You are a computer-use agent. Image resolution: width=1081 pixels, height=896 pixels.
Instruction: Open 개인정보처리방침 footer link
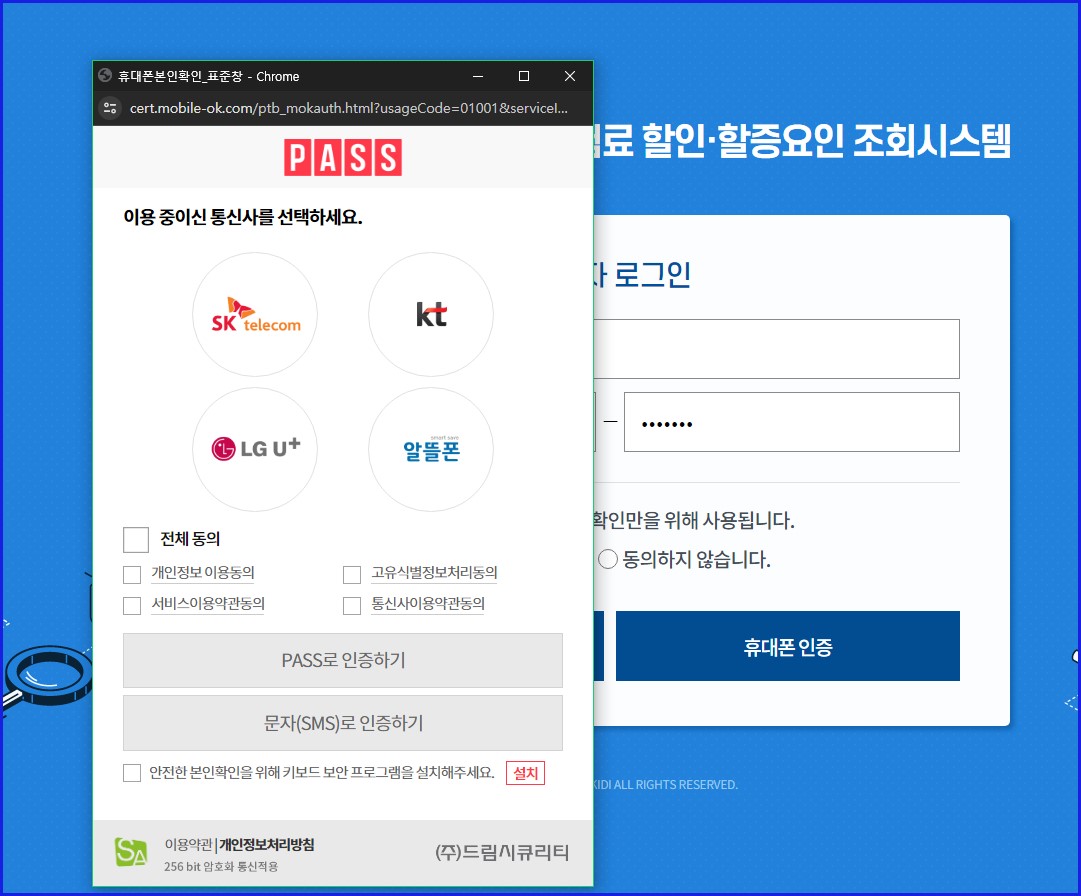pyautogui.click(x=267, y=845)
